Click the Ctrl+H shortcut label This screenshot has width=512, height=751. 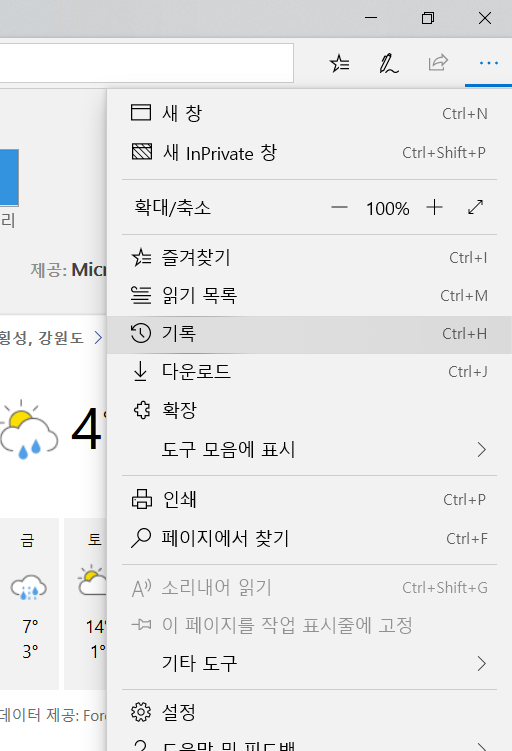click(x=465, y=334)
